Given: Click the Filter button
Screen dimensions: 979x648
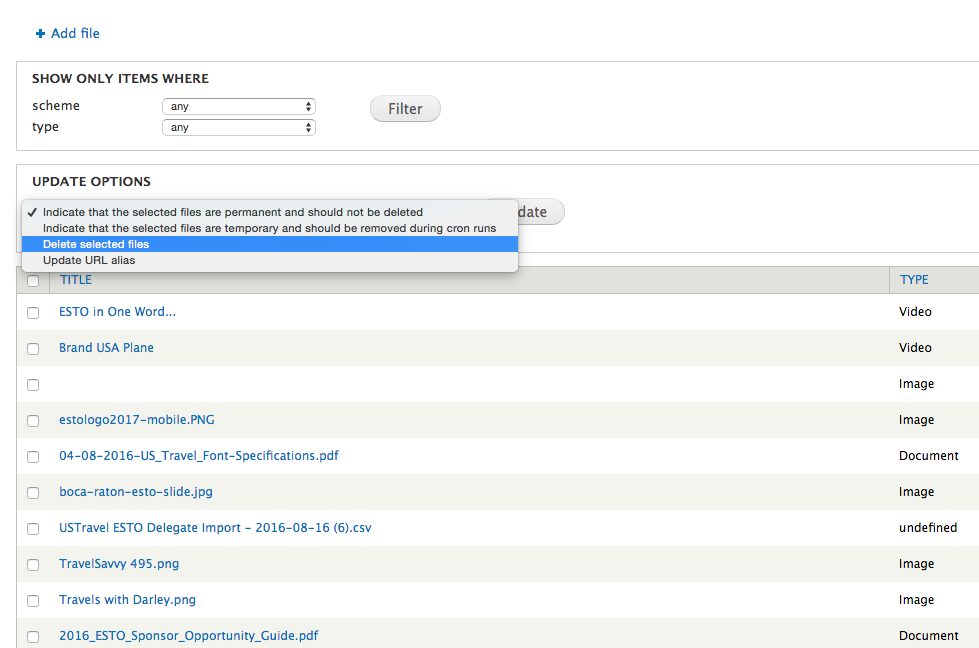Looking at the screenshot, I should coord(405,109).
